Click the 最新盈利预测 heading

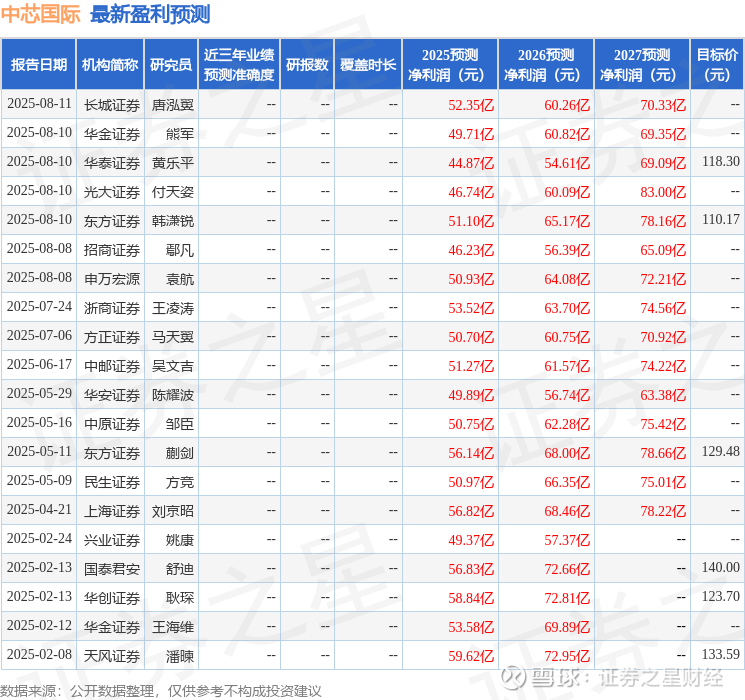tap(150, 15)
